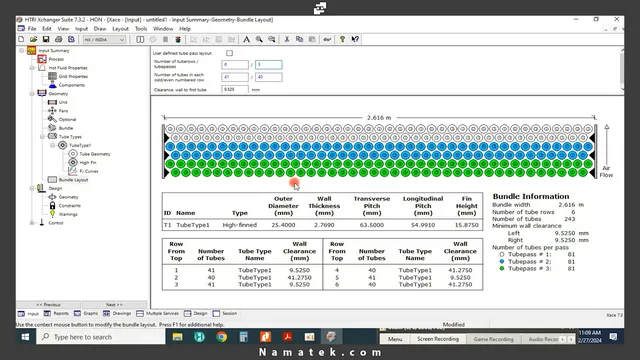
Task: Click the split window panes icon
Action: click(140, 39)
